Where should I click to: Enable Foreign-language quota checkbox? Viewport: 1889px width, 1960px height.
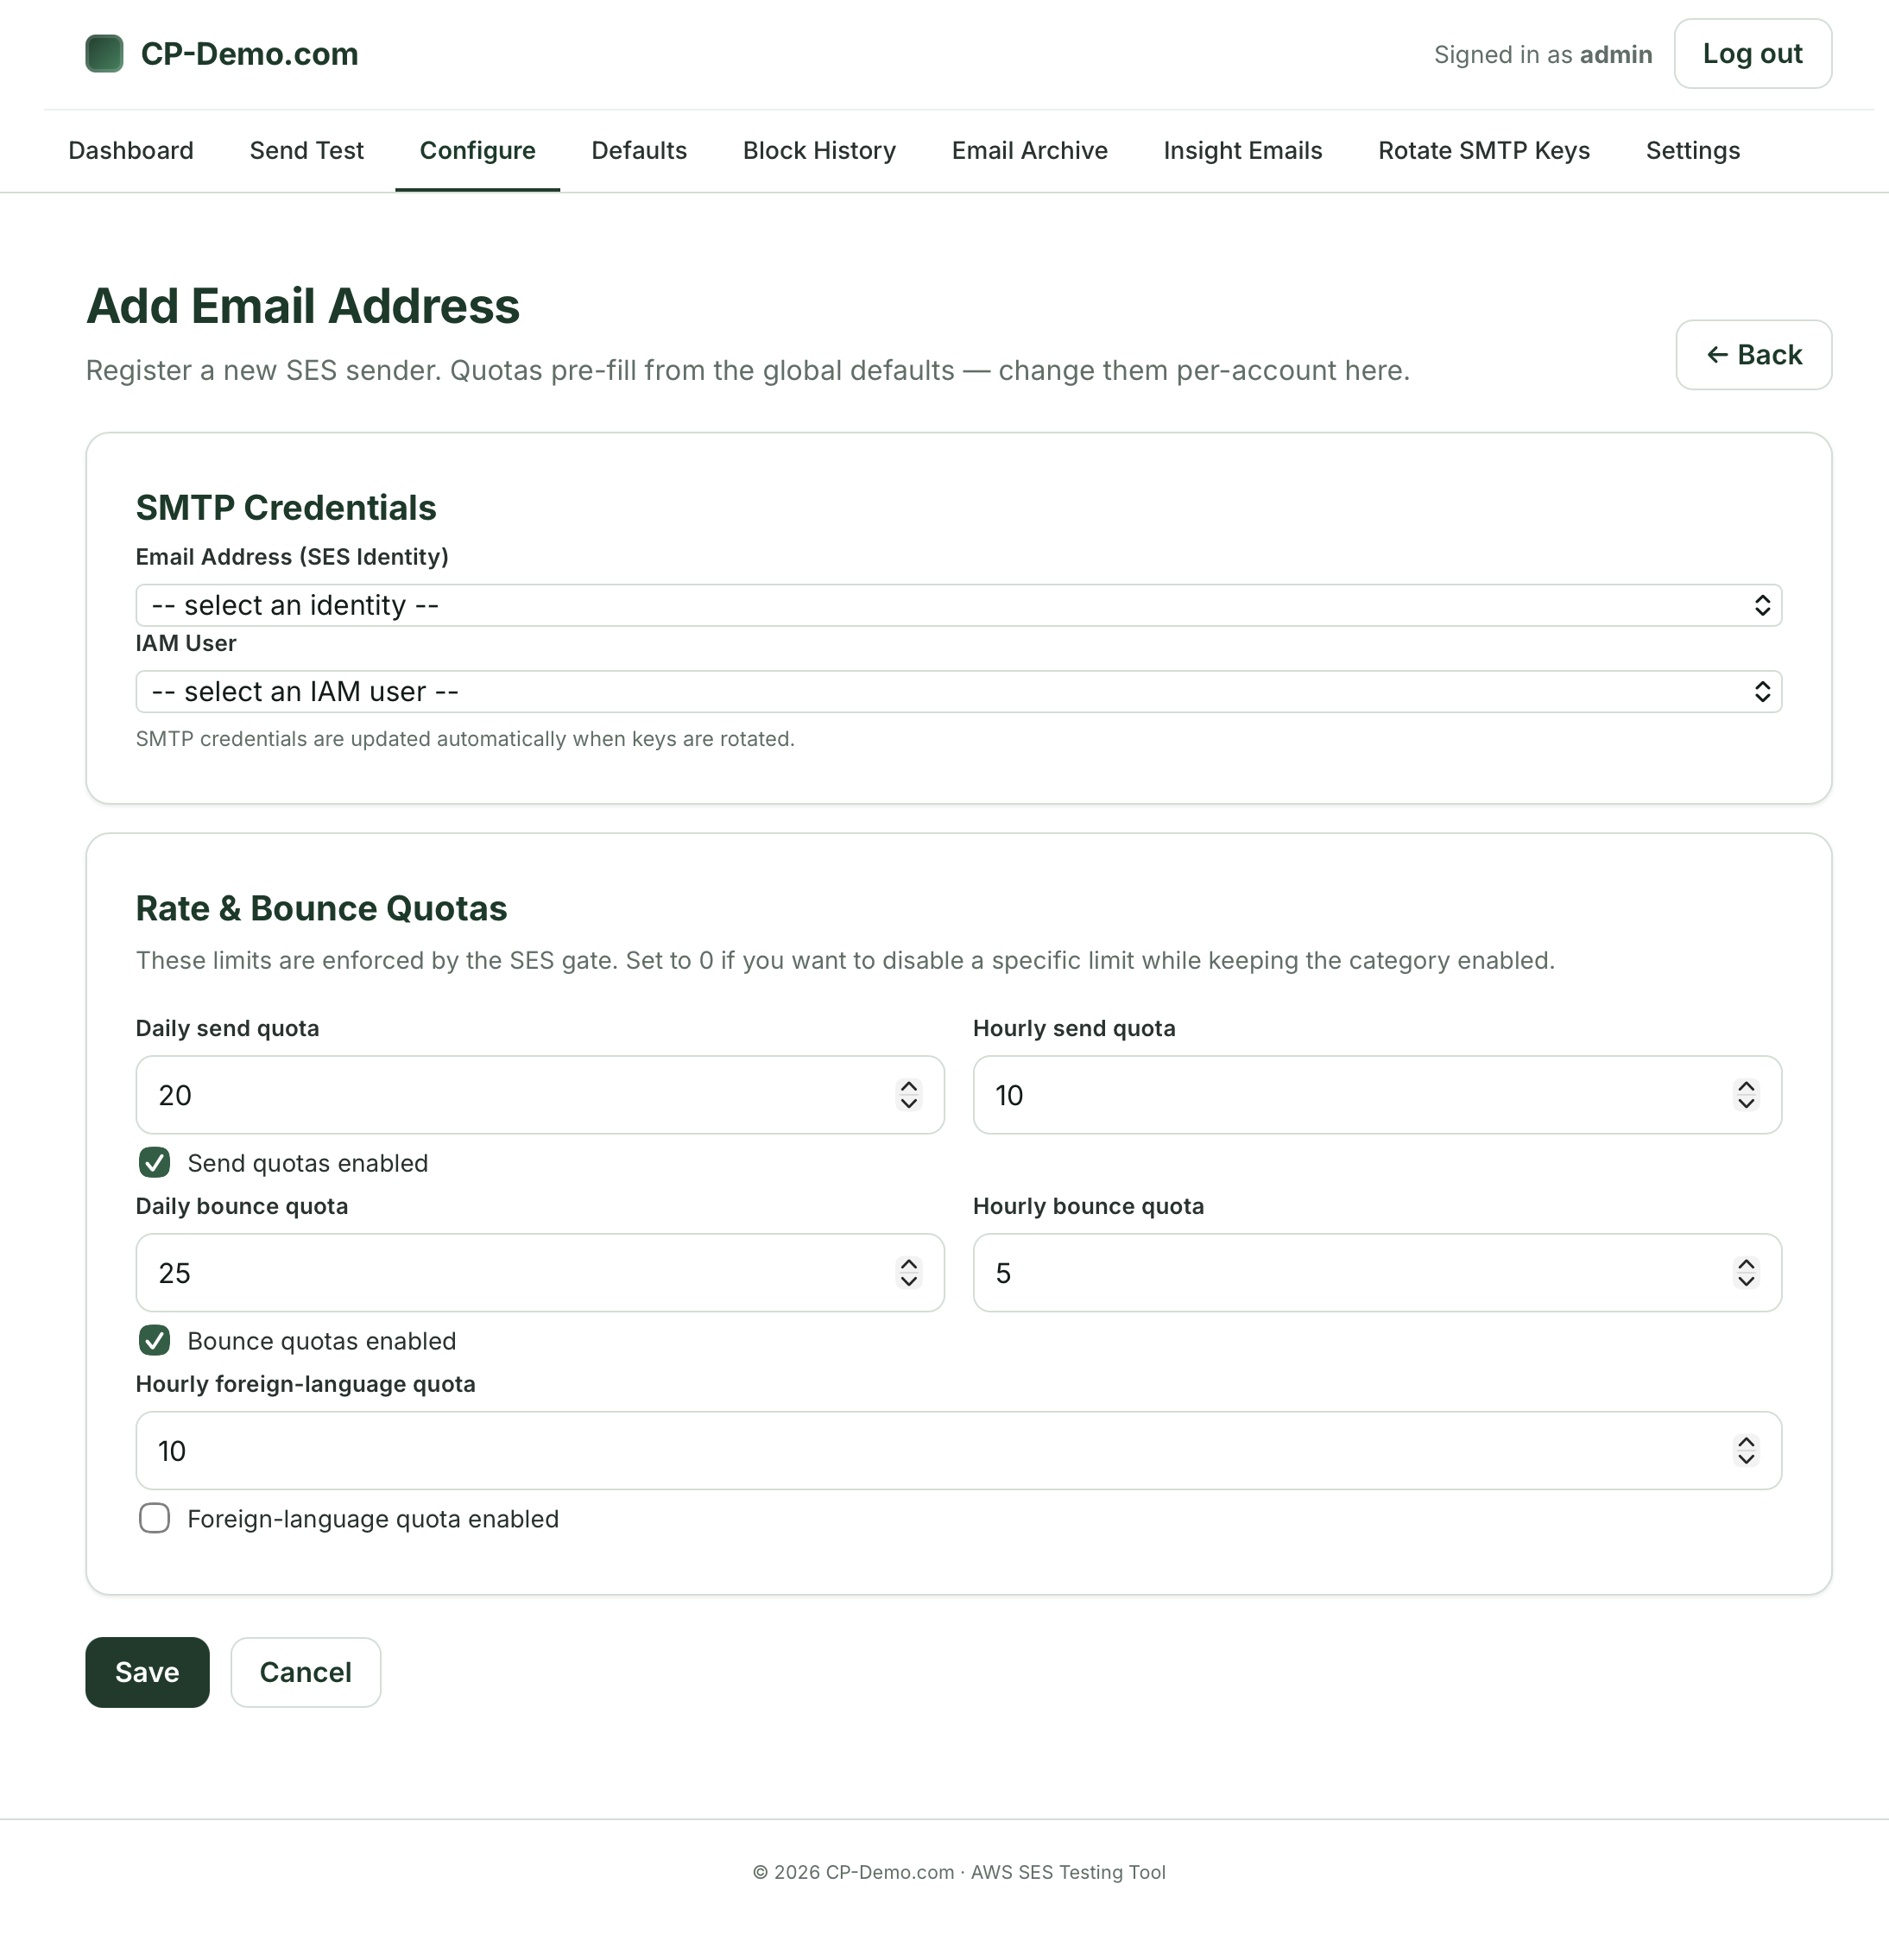click(154, 1518)
